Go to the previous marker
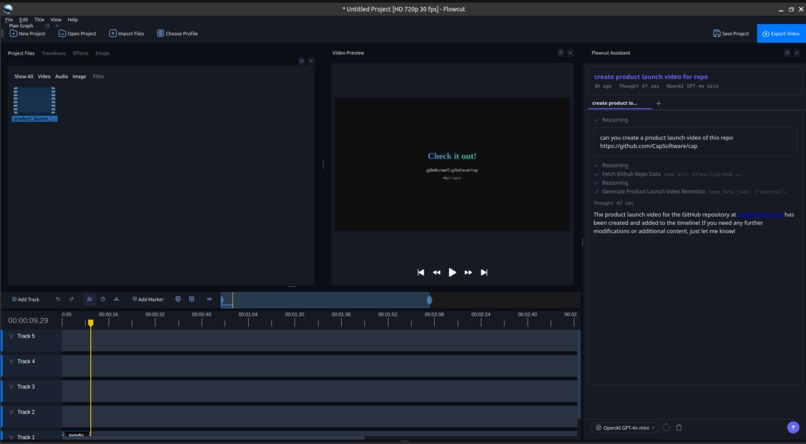The image size is (806, 444). coord(178,299)
